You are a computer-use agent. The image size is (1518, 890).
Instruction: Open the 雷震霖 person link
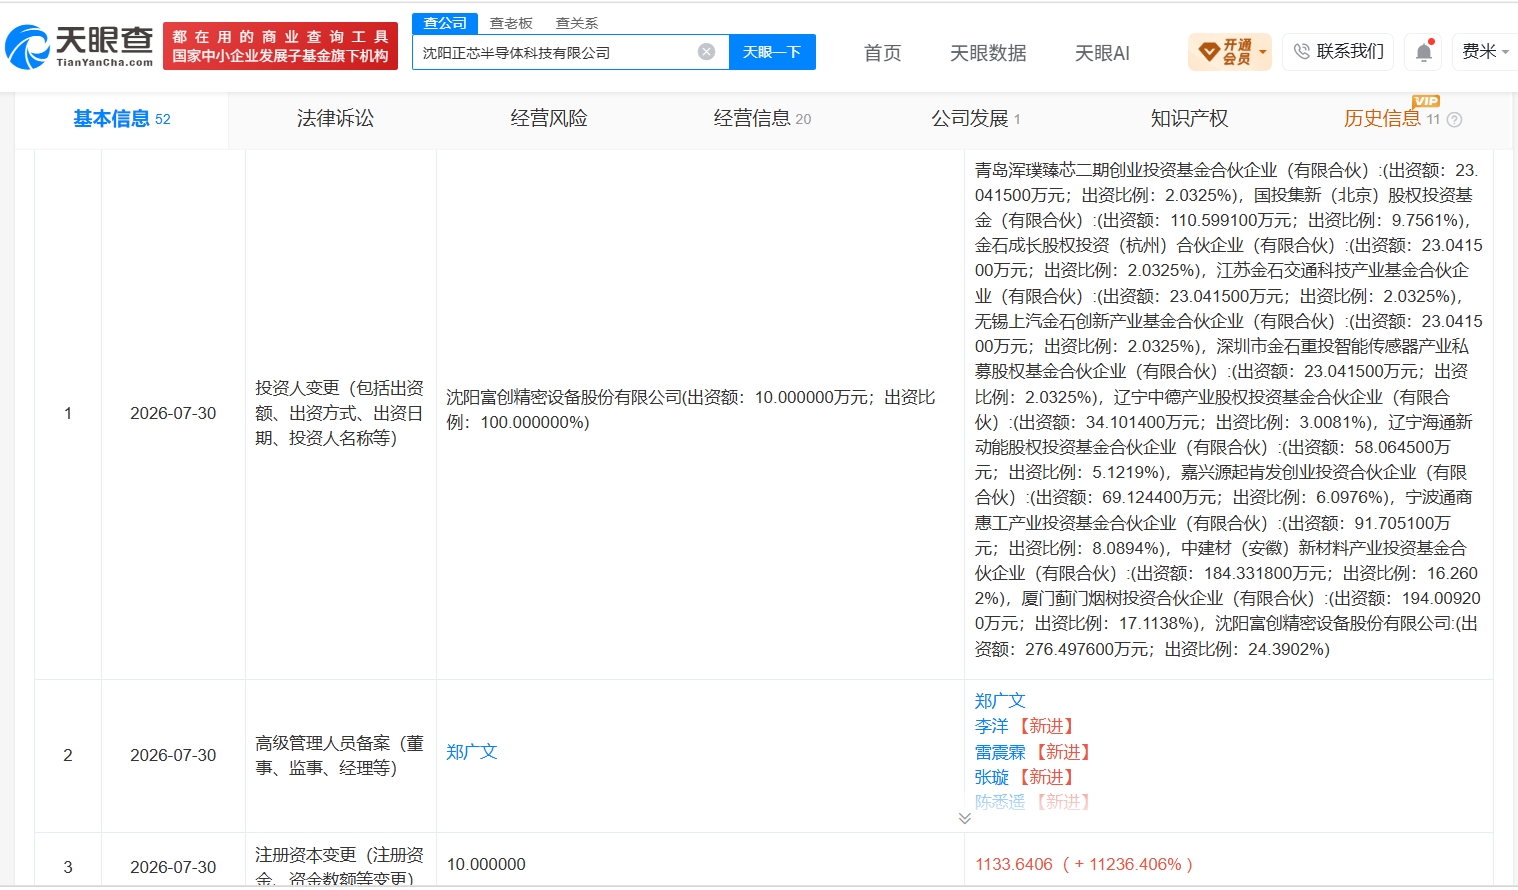pos(1000,752)
